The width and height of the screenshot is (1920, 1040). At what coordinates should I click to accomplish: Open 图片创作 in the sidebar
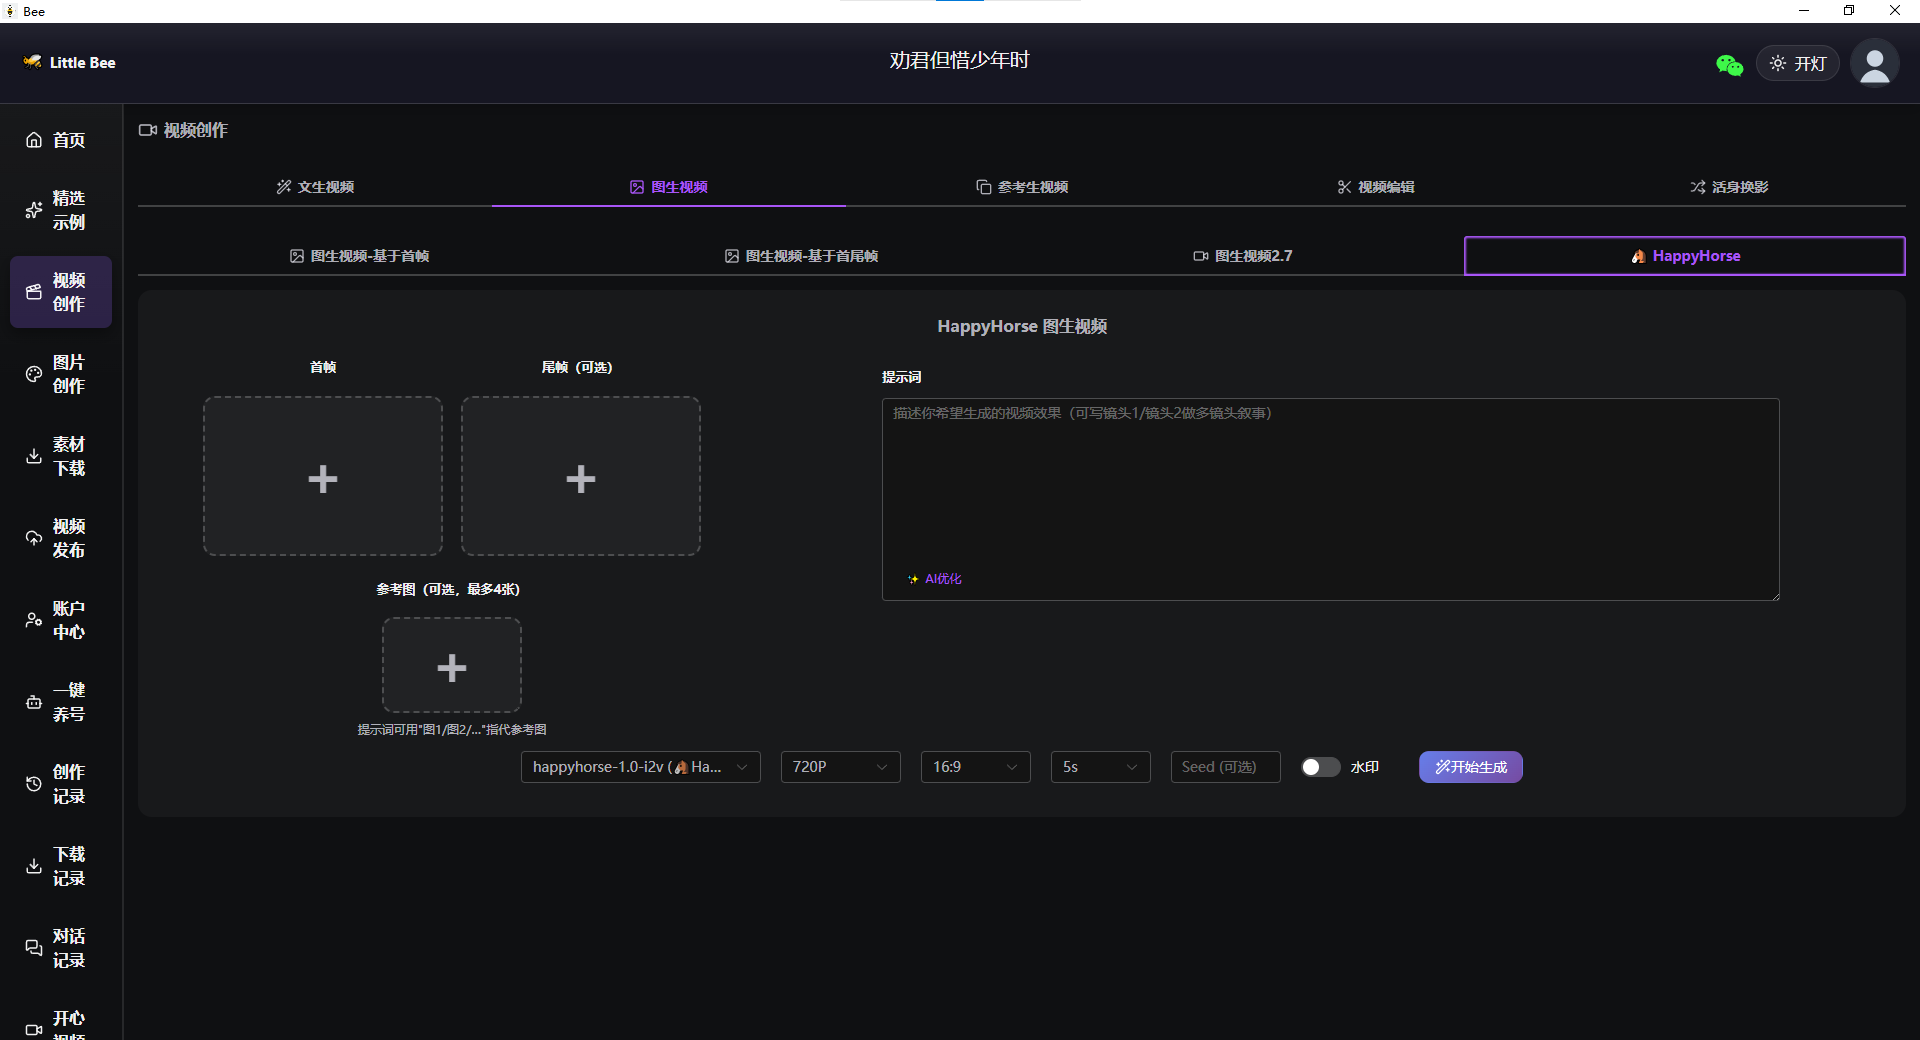pos(61,374)
